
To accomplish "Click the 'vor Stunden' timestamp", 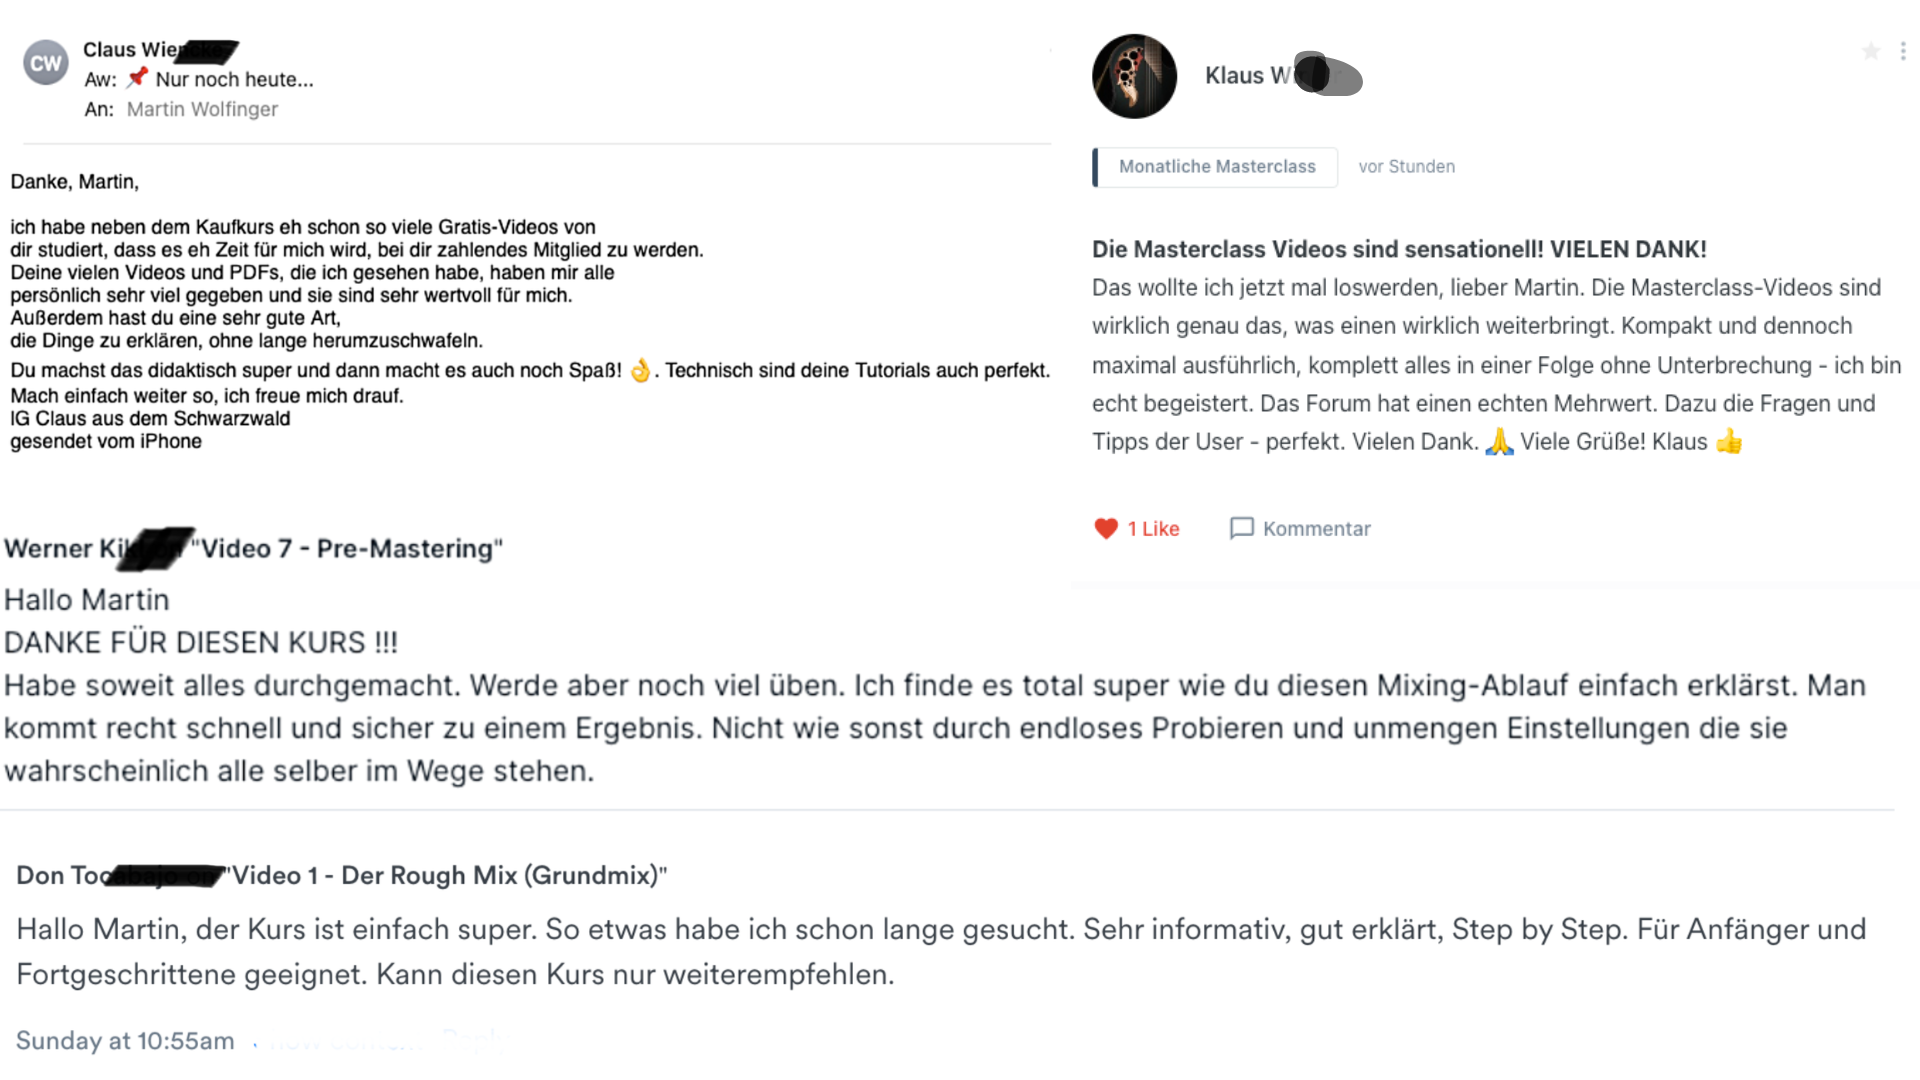I will pyautogui.click(x=1406, y=167).
